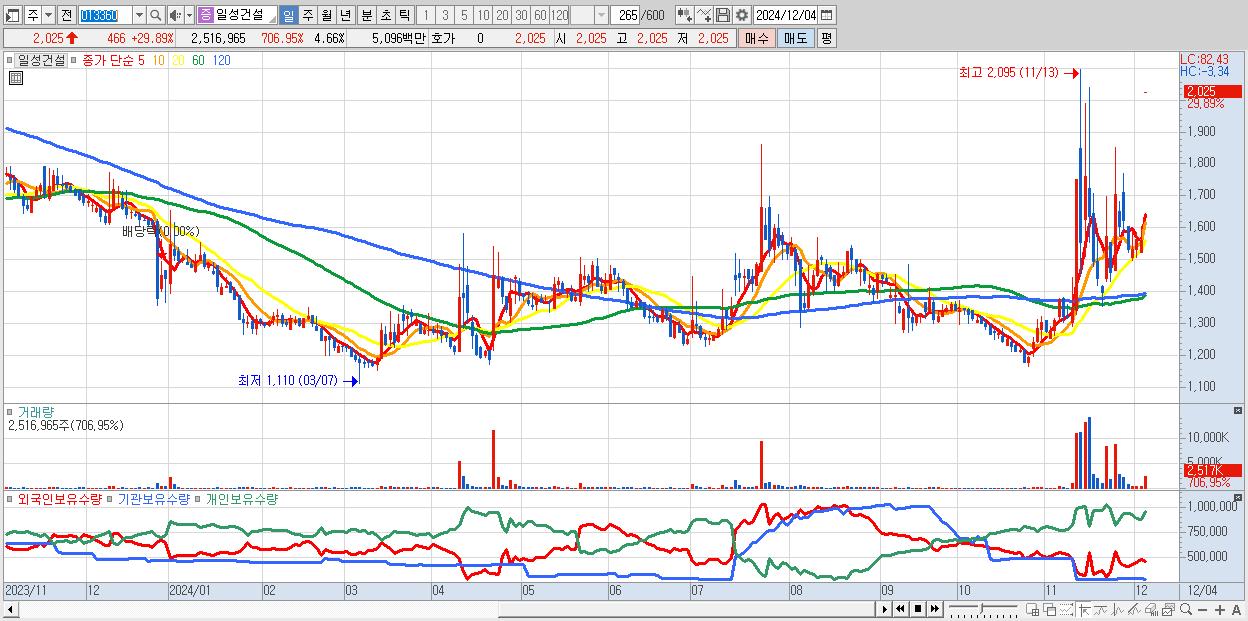Open the chart settings gear icon
This screenshot has height=621, width=1248.
tap(741, 15)
